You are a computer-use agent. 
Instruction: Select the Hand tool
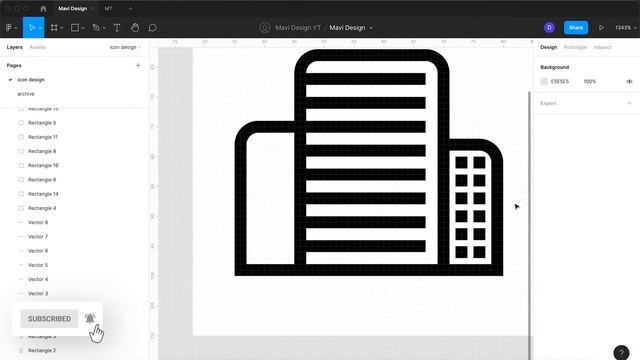[135, 28]
